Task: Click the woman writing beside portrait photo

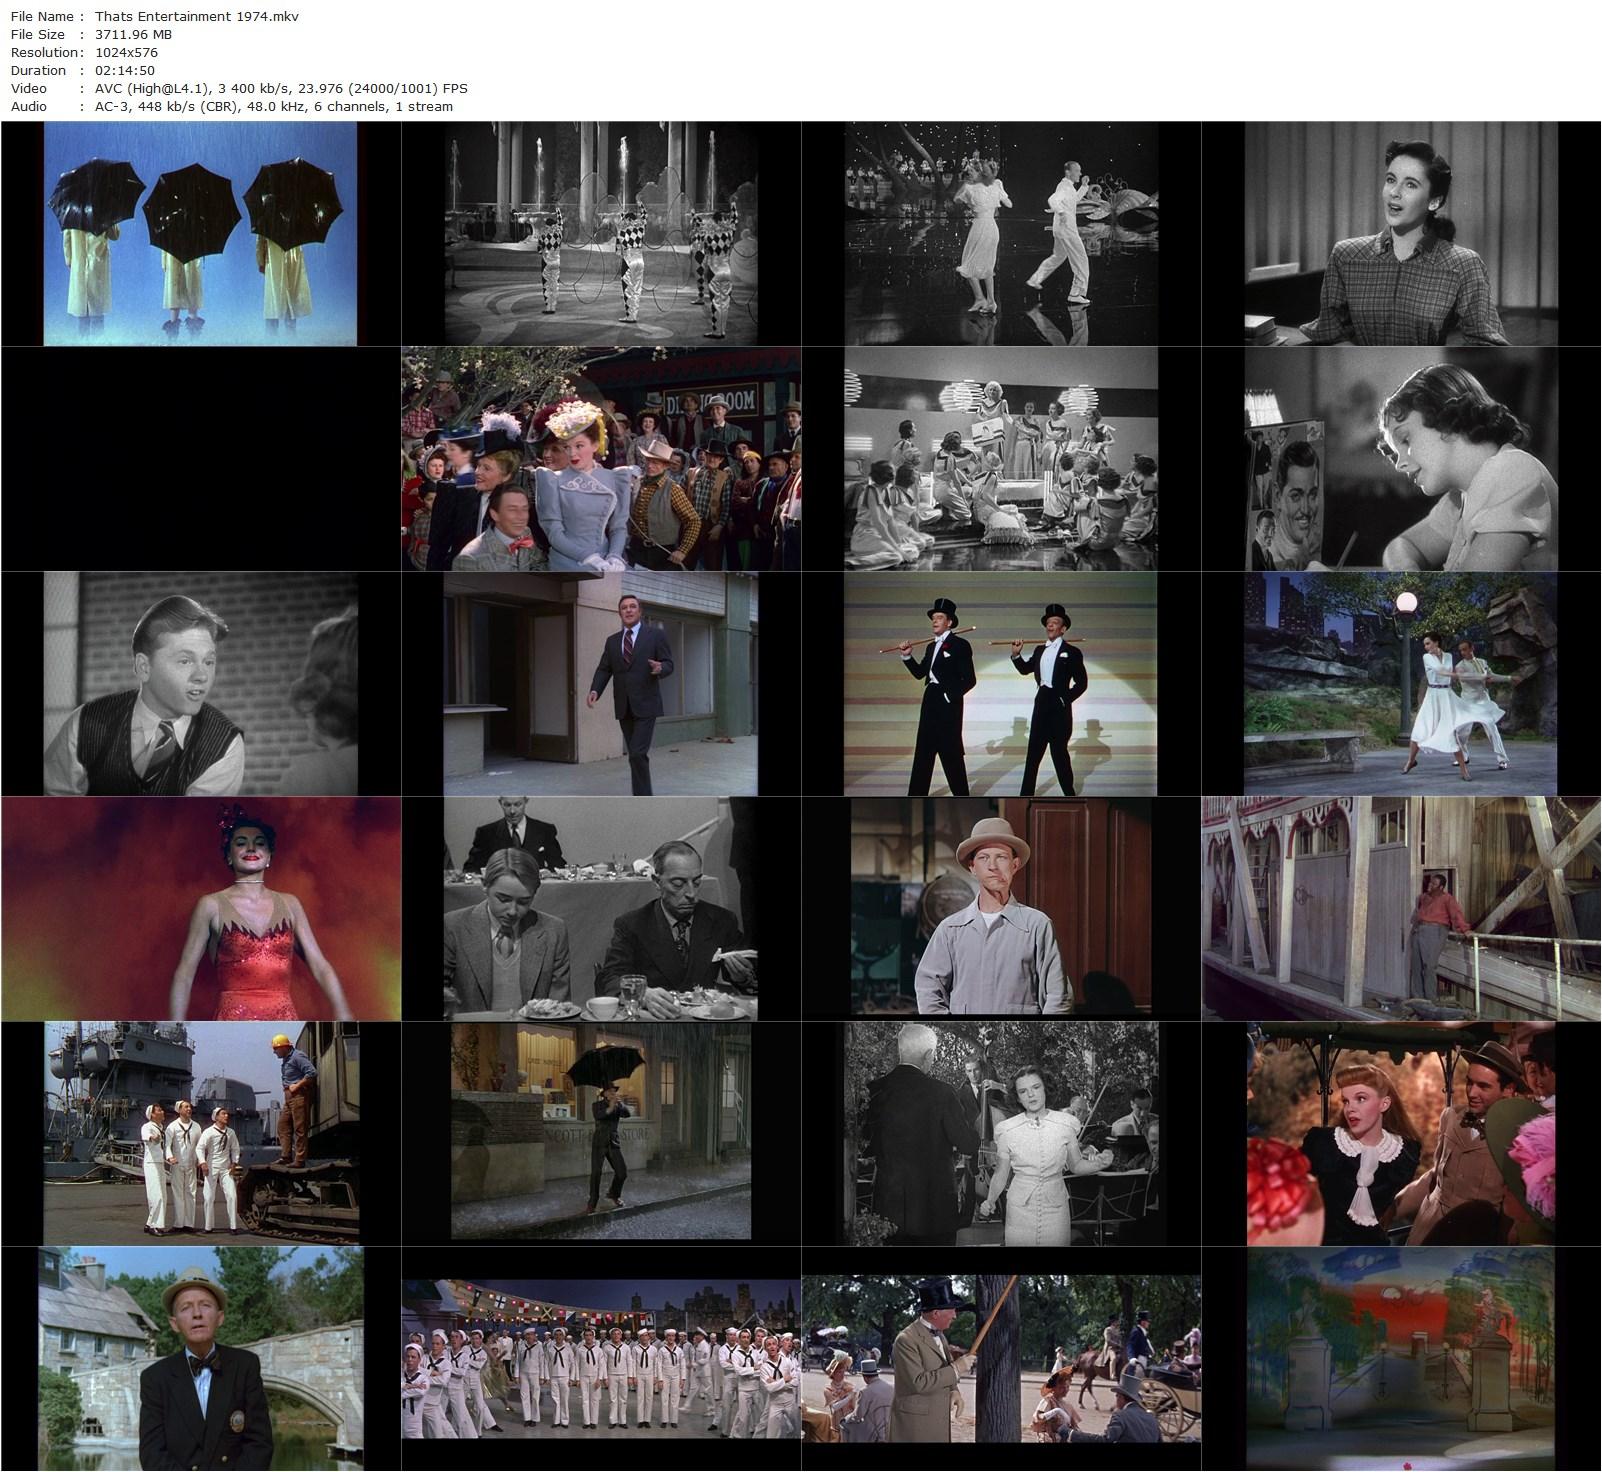Action: click(x=1401, y=459)
